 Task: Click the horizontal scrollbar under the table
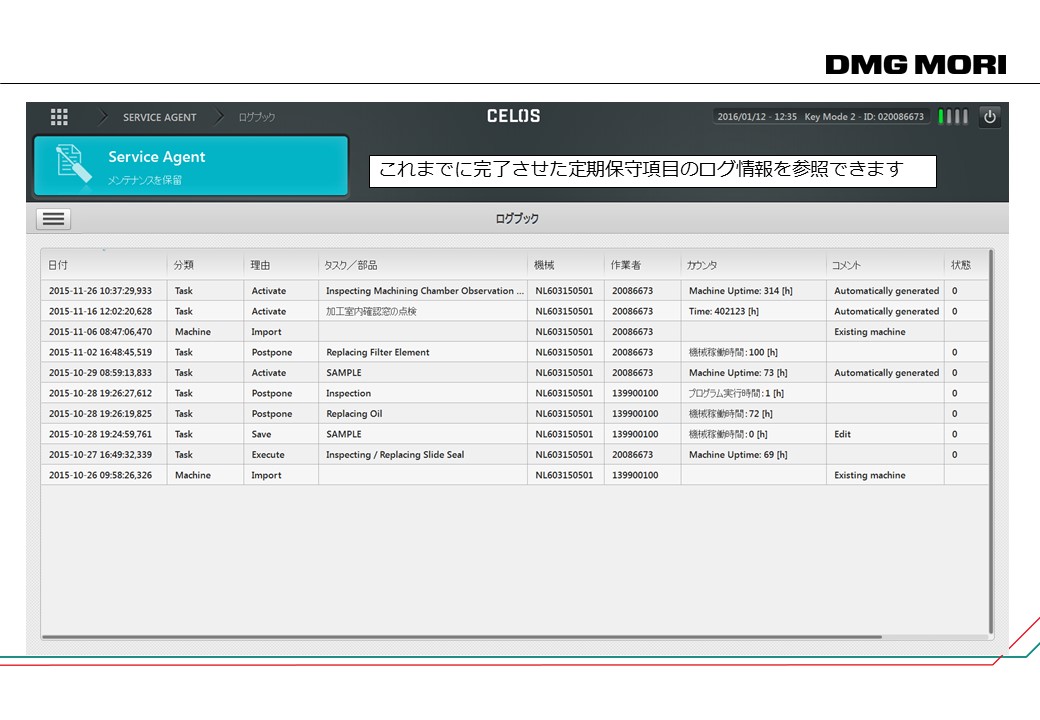(462, 637)
